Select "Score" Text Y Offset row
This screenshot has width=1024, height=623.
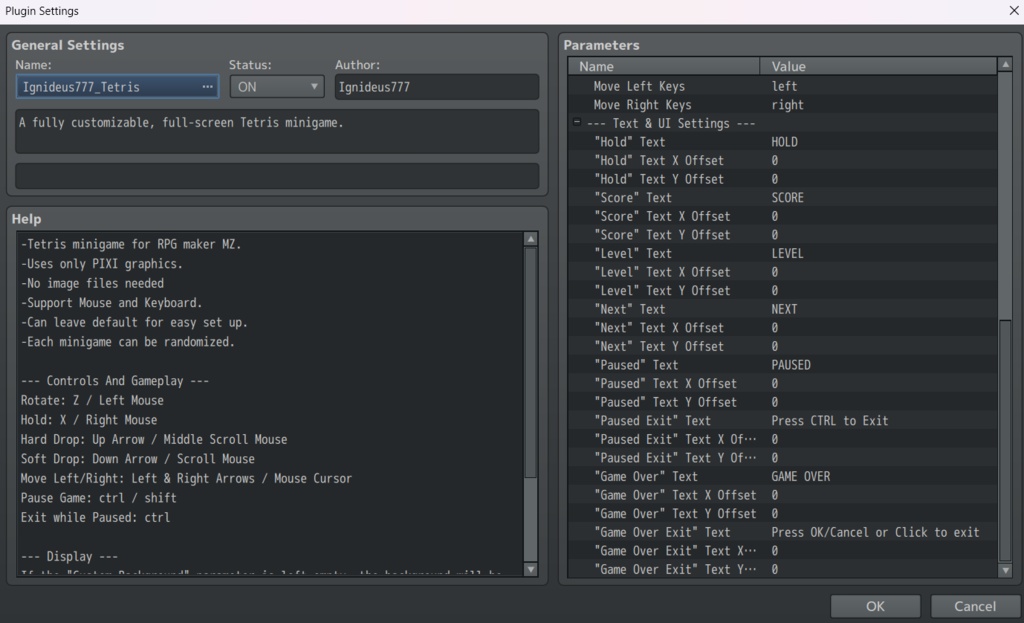click(782, 234)
